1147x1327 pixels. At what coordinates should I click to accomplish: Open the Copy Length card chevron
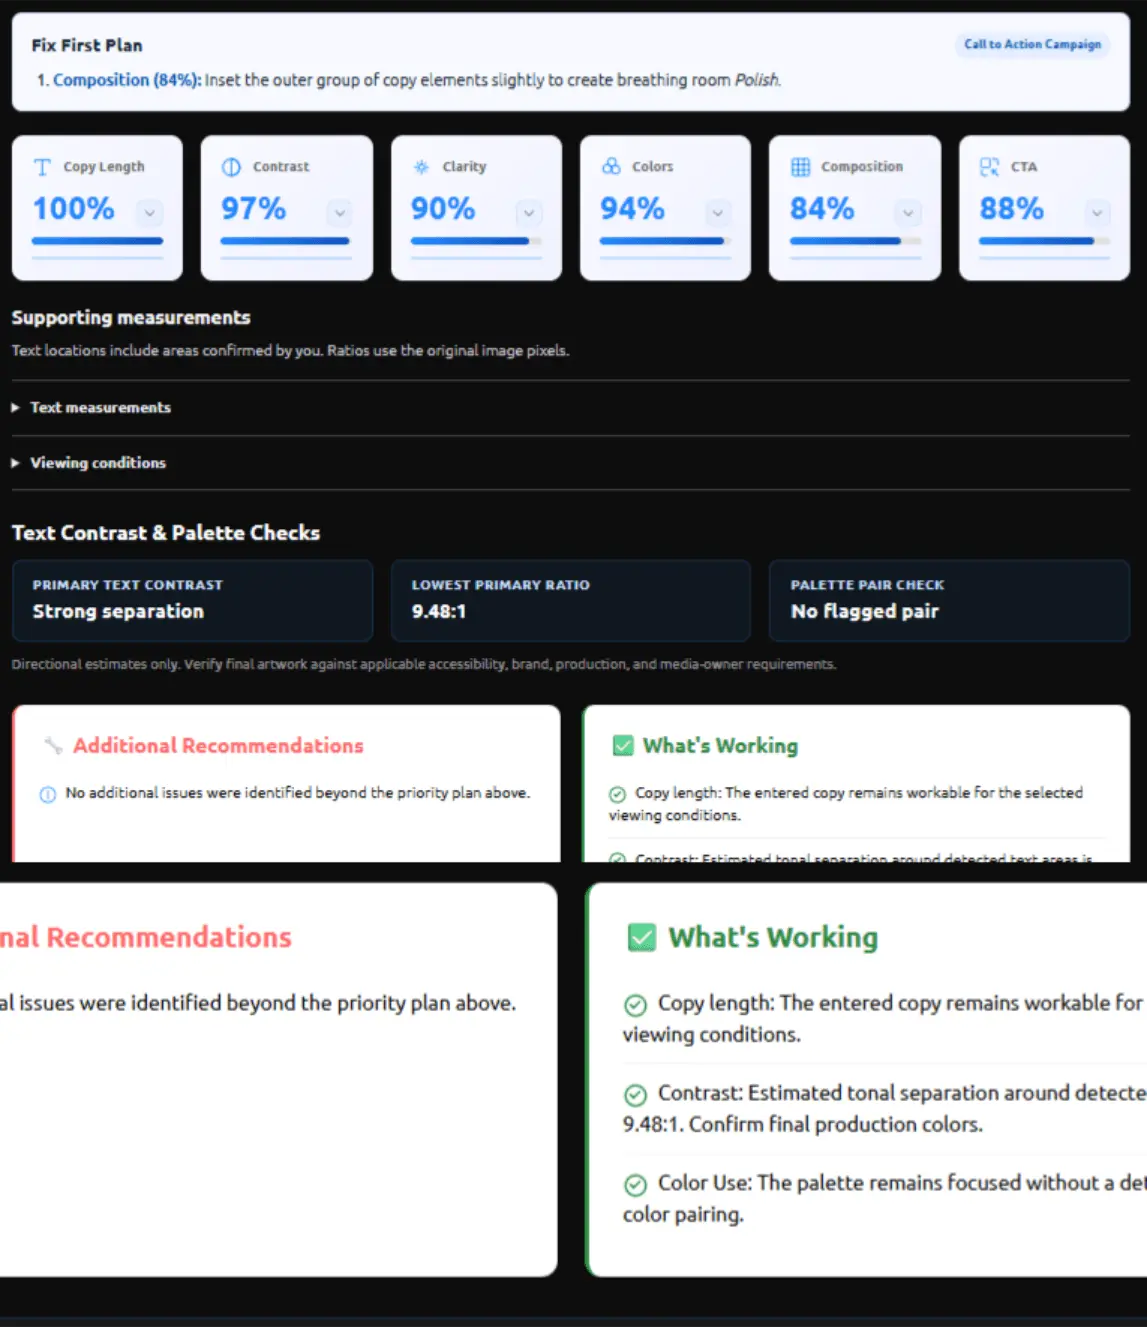click(150, 212)
